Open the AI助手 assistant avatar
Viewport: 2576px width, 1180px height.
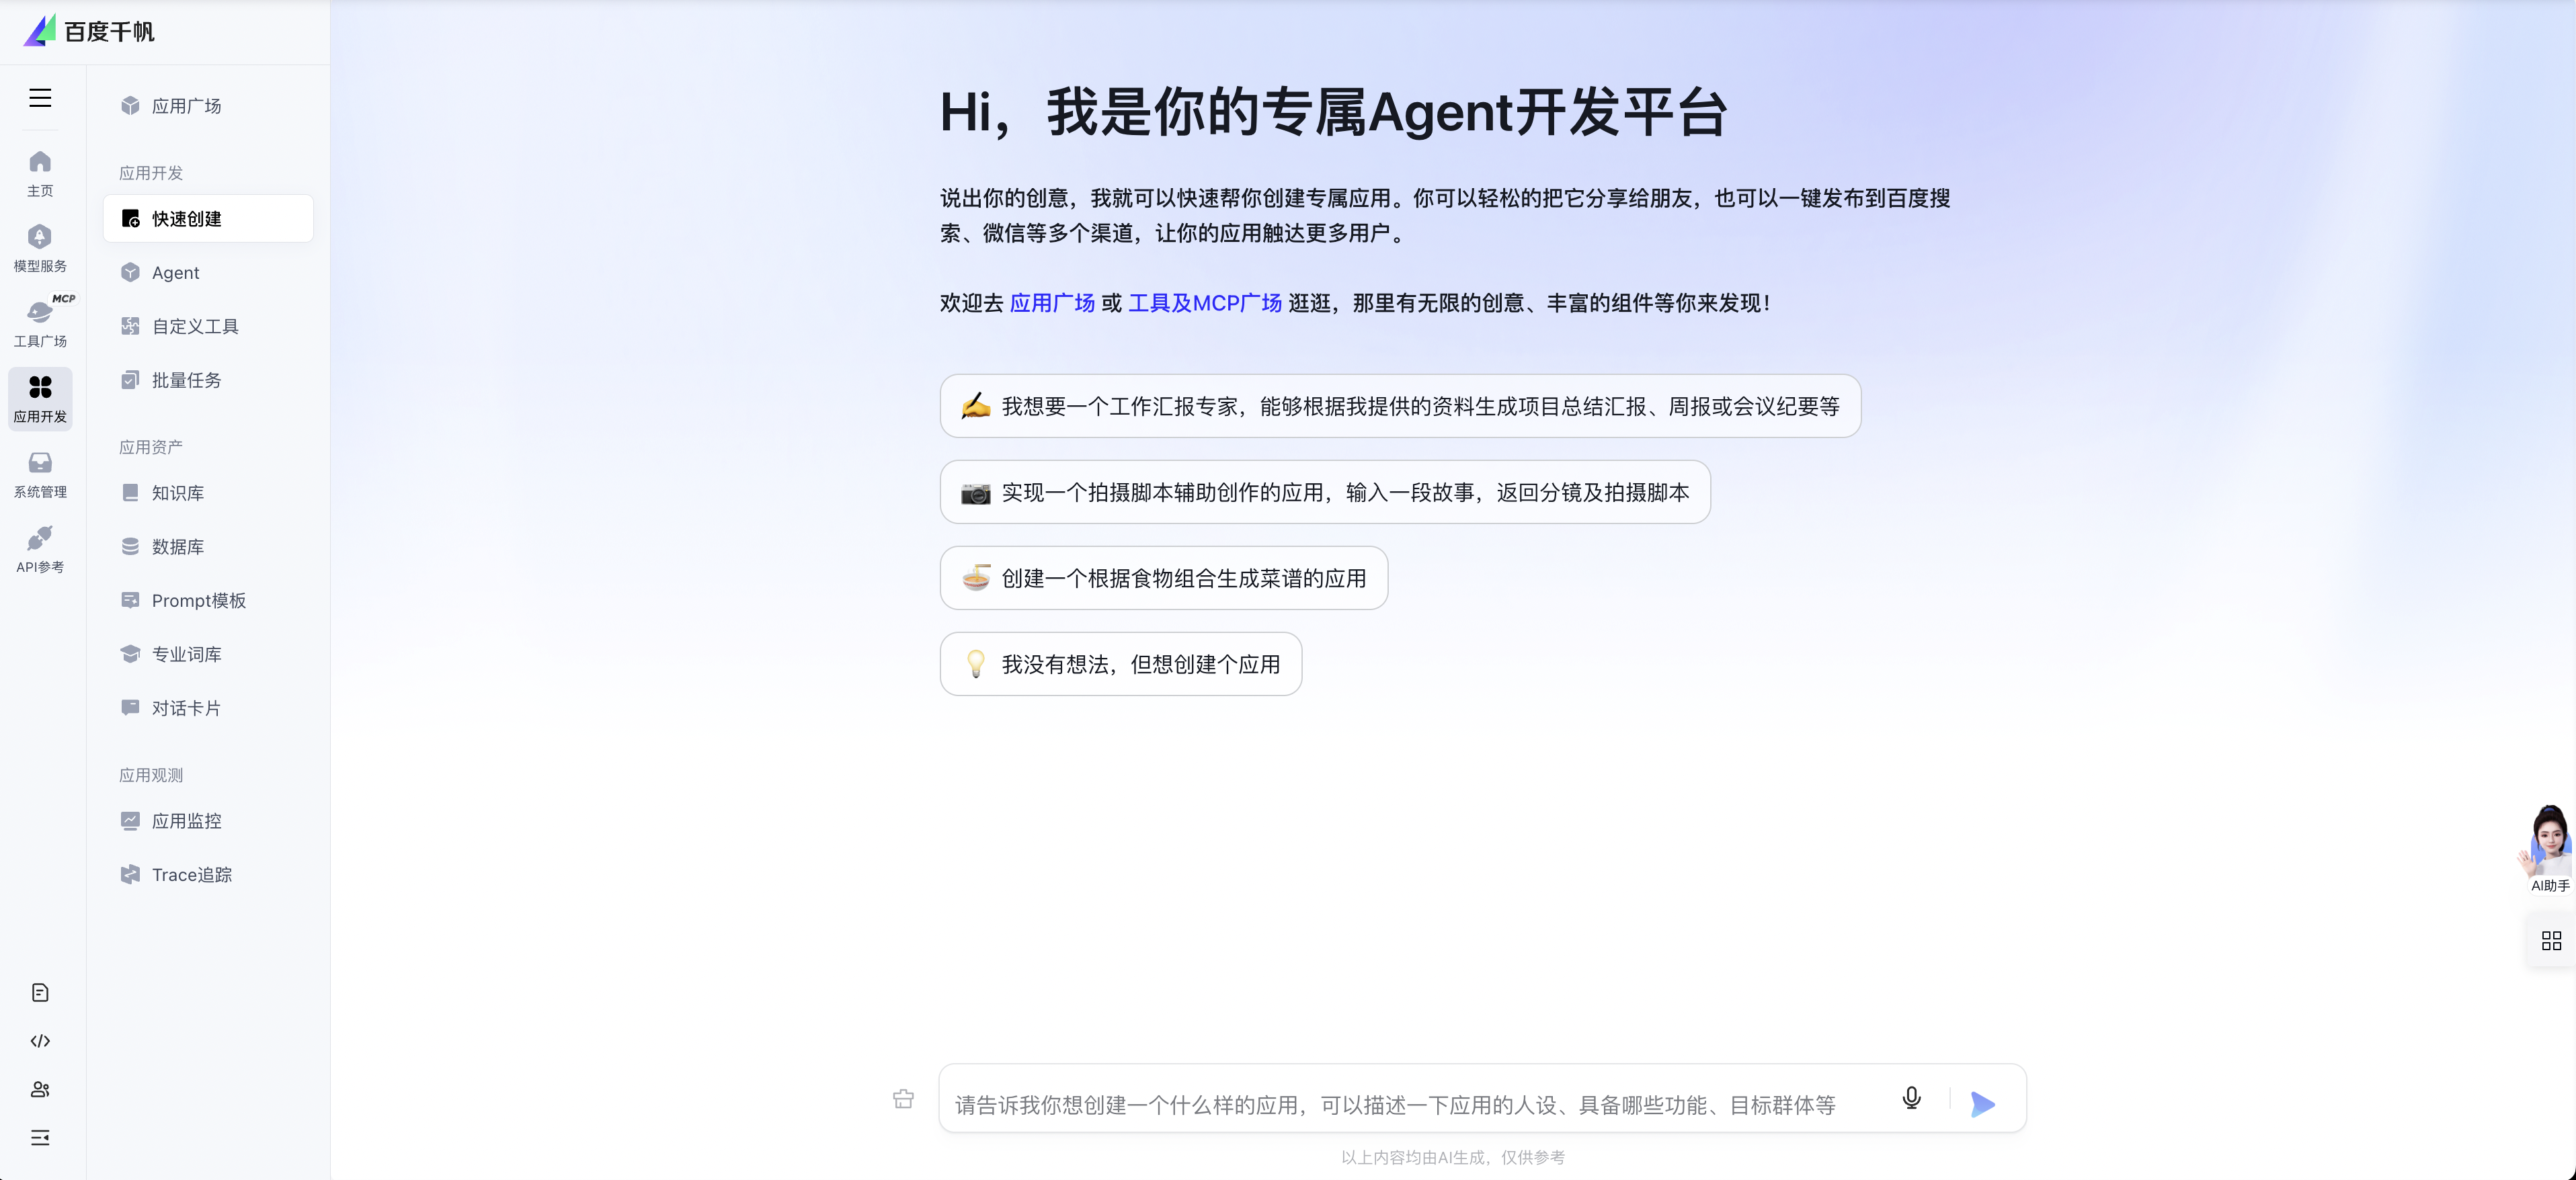point(2549,845)
